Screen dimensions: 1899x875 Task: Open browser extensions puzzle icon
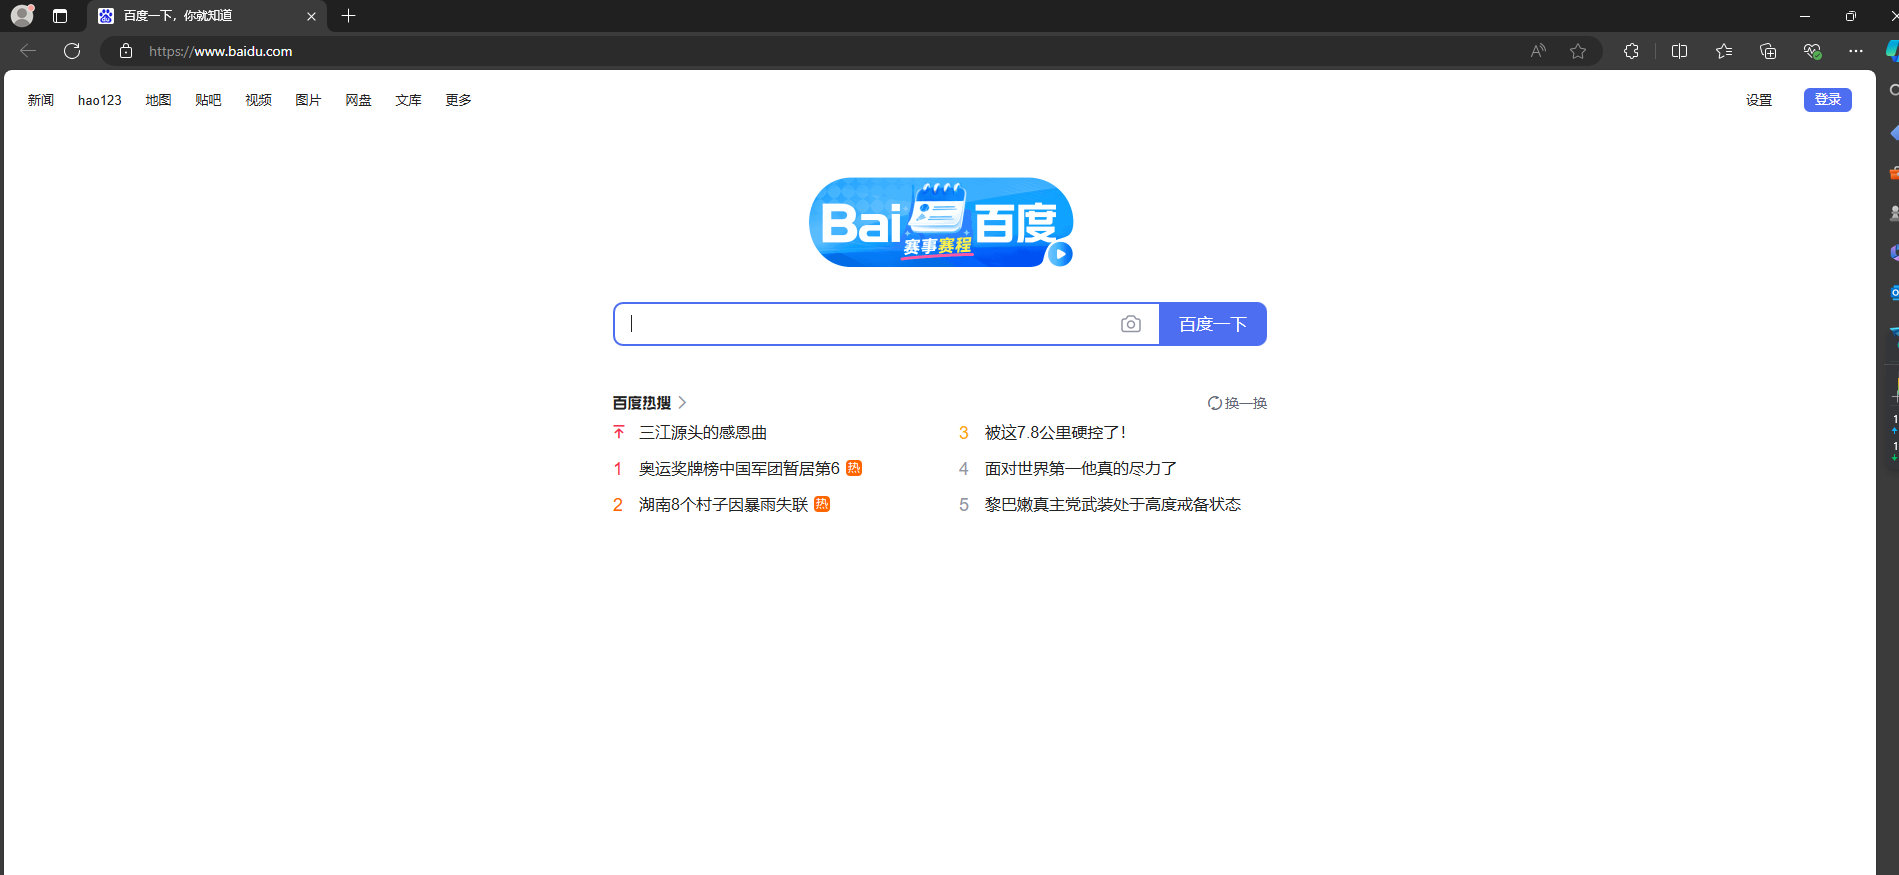click(x=1631, y=51)
